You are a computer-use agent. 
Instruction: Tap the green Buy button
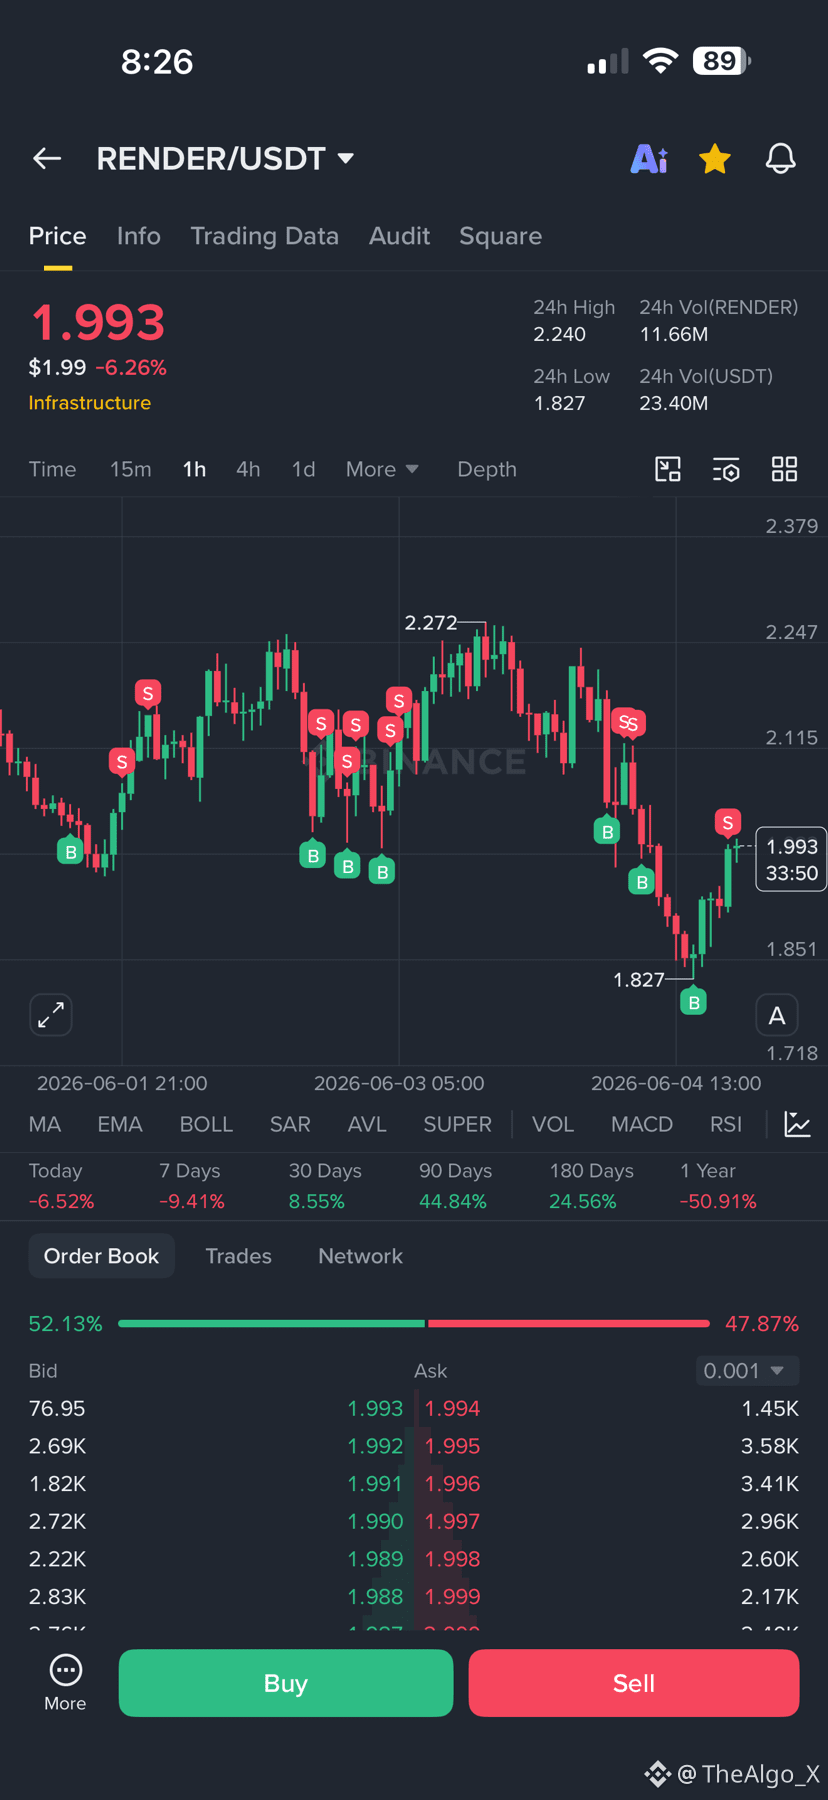(286, 1683)
